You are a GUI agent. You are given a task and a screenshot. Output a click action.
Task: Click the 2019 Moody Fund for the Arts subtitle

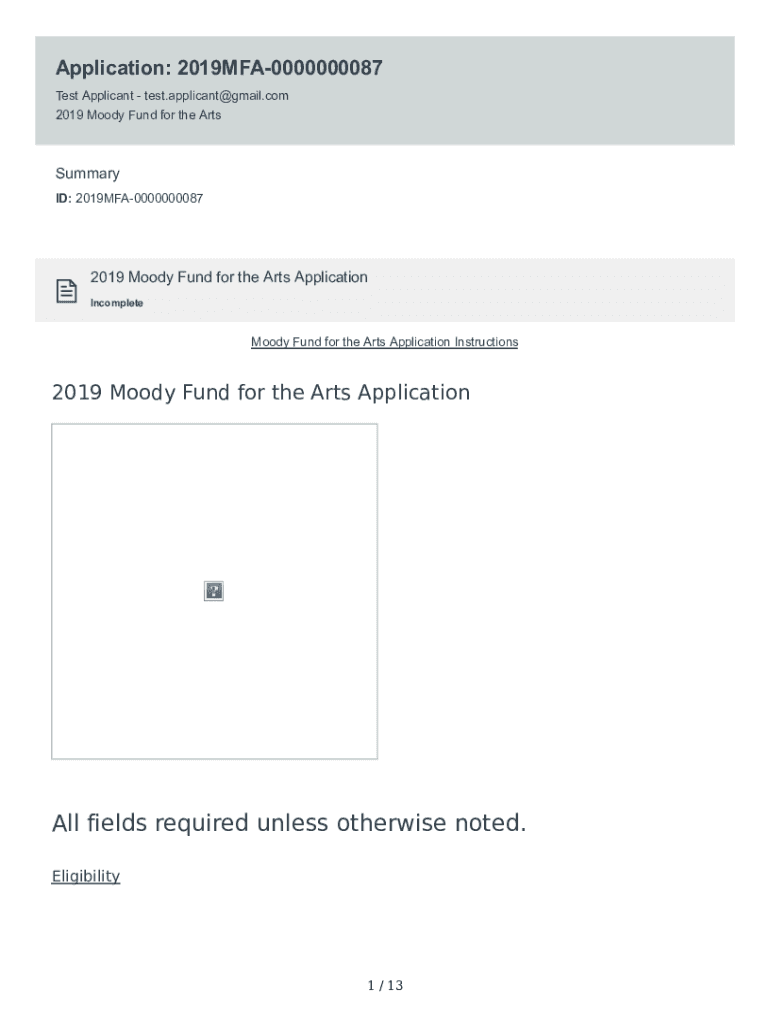tap(138, 115)
